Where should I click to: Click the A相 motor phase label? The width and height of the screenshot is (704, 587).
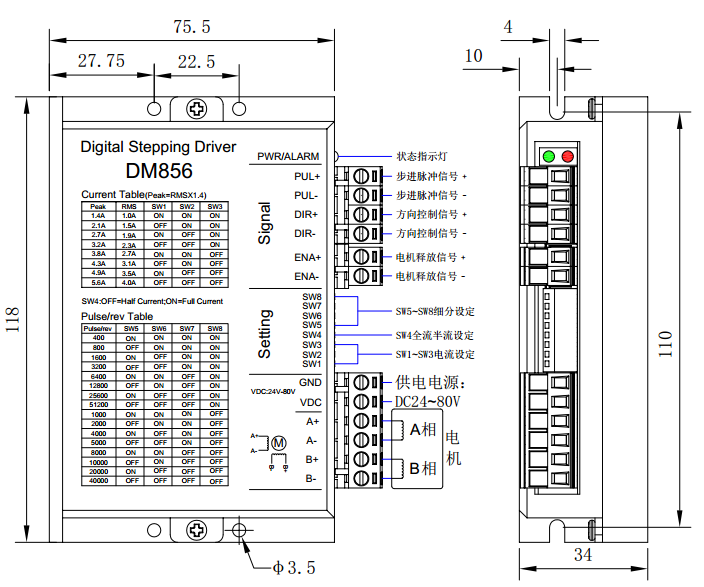(x=423, y=430)
